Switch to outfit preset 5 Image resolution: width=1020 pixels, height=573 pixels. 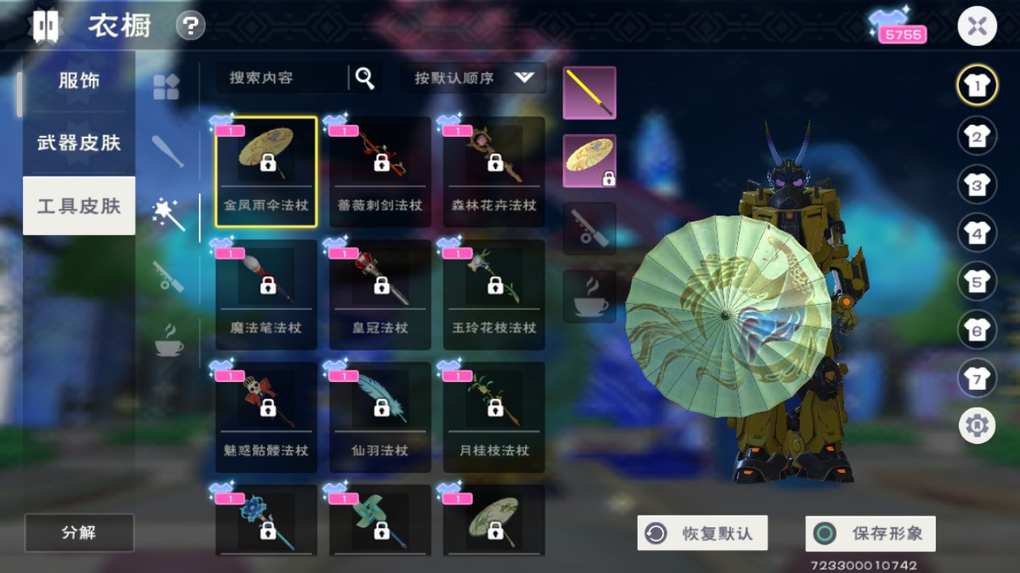(x=976, y=280)
